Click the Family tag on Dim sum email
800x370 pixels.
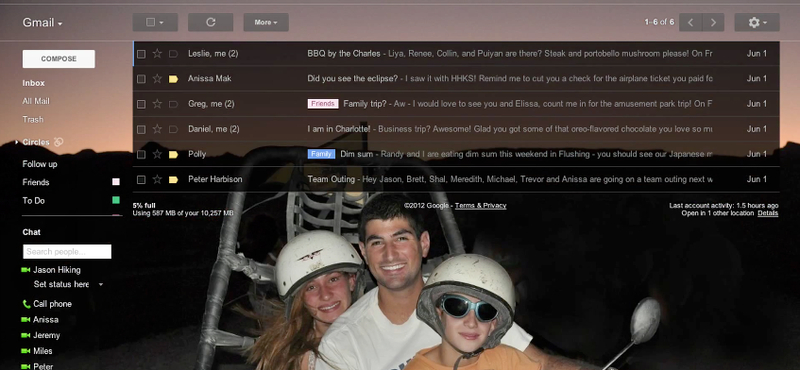tap(321, 154)
